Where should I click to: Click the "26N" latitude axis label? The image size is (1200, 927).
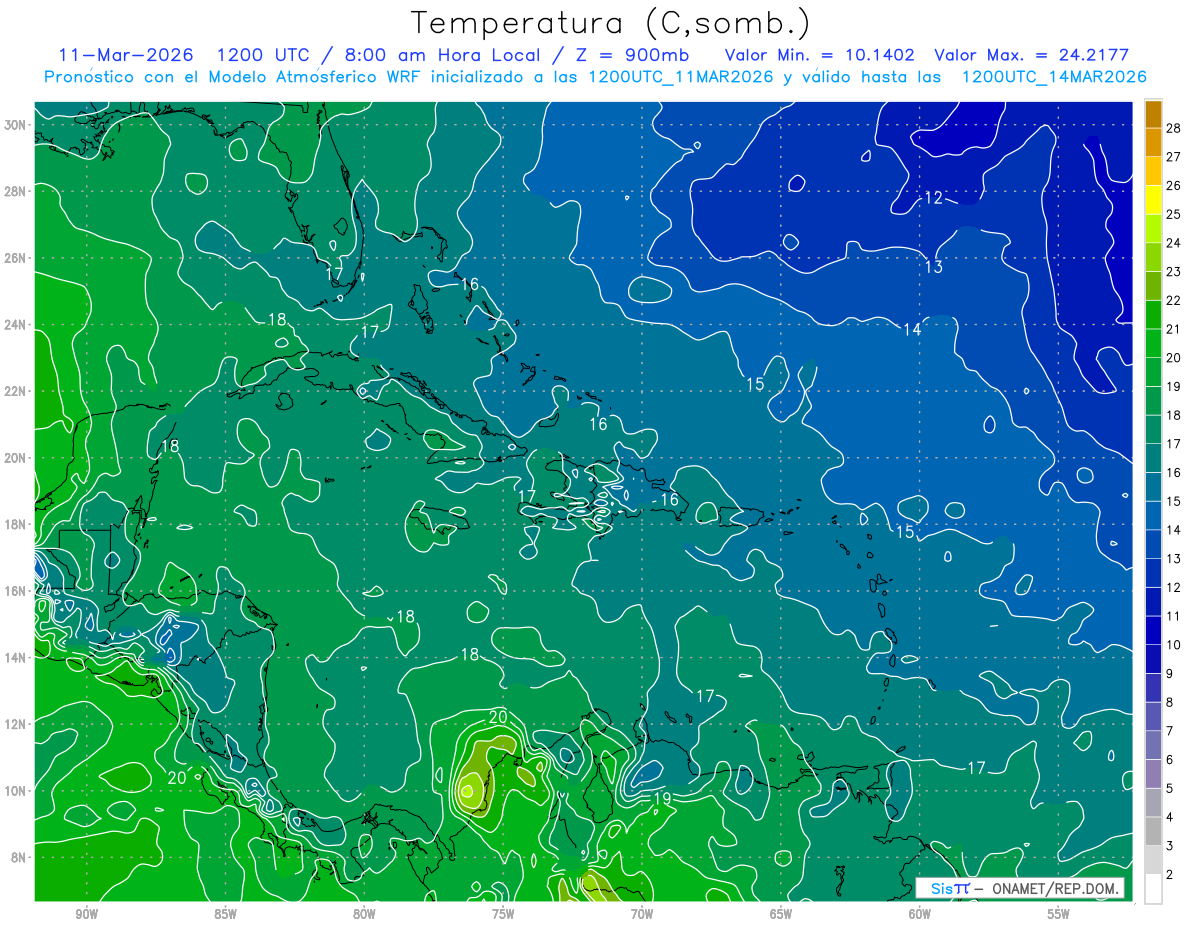tap(17, 258)
